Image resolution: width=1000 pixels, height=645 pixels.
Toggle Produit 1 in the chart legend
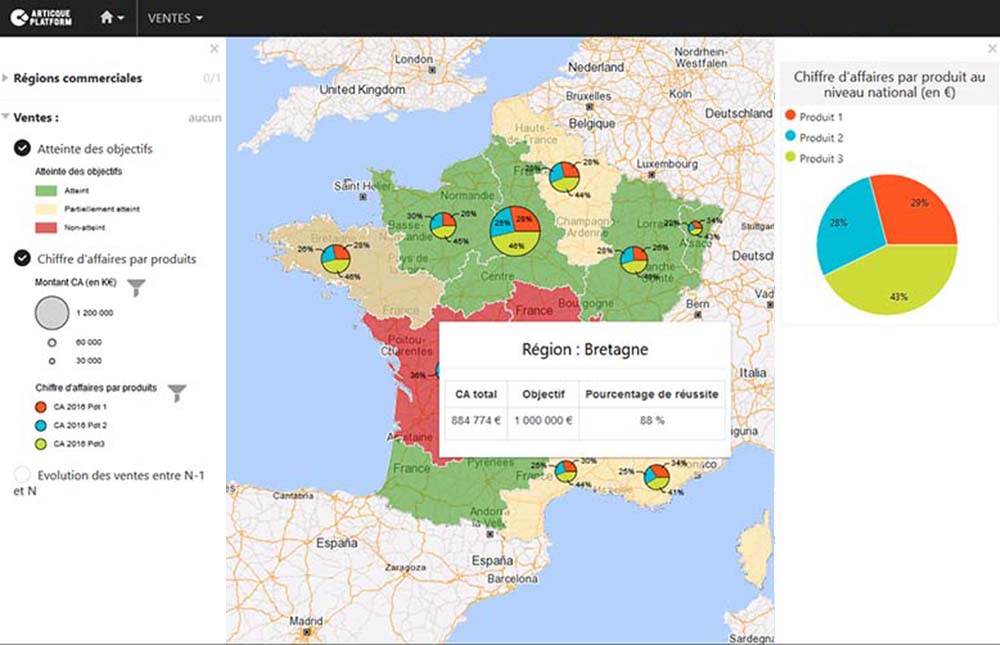click(814, 117)
